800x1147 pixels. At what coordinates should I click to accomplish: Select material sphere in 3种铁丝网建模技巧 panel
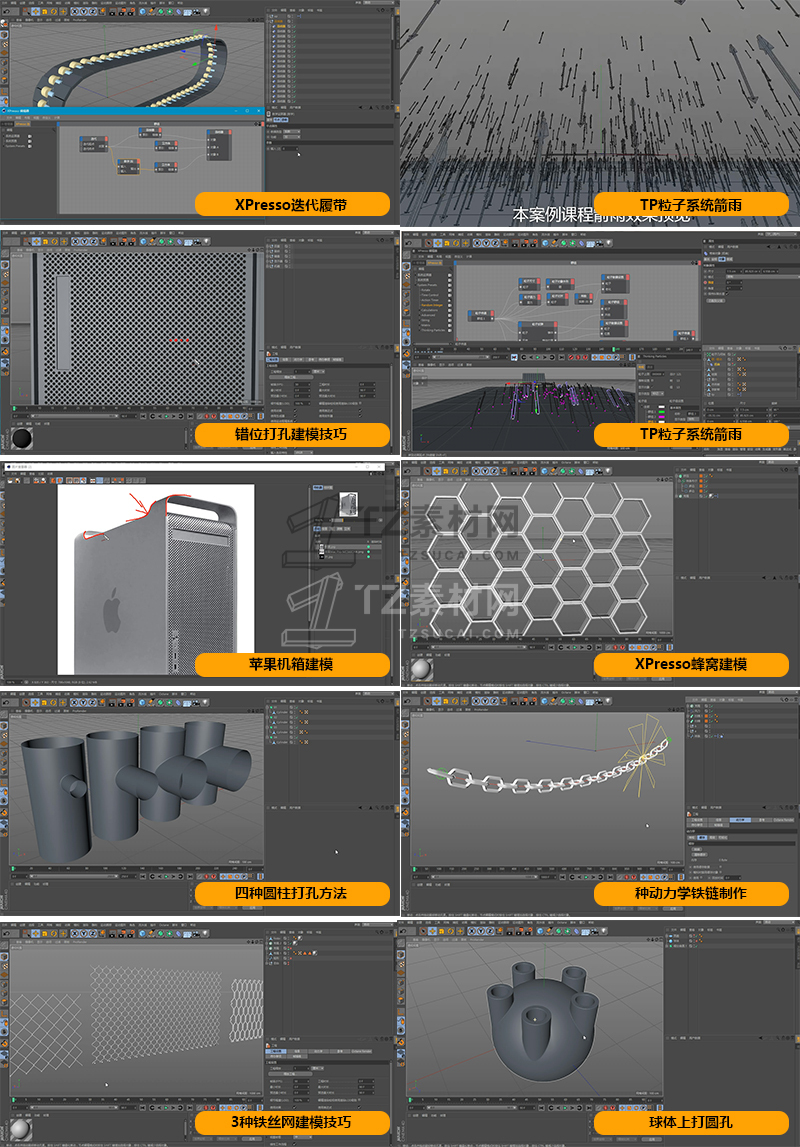[21, 1129]
